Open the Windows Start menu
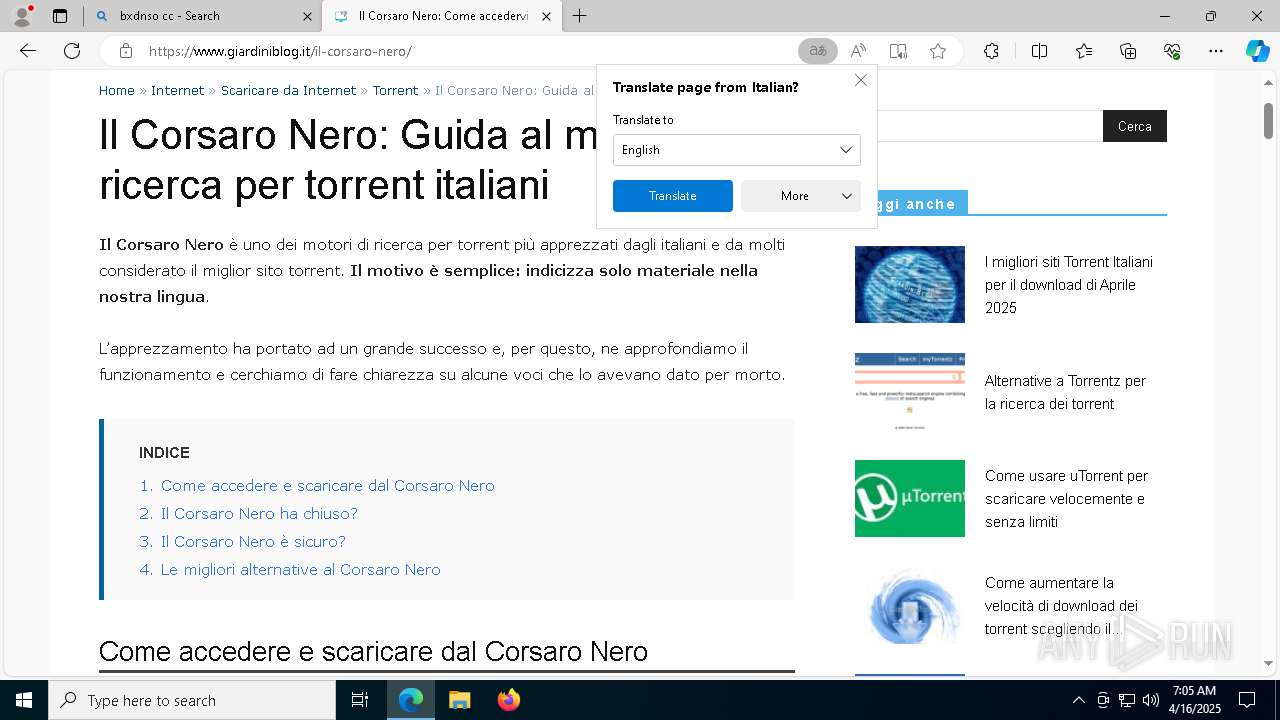The image size is (1280, 720). (24, 700)
